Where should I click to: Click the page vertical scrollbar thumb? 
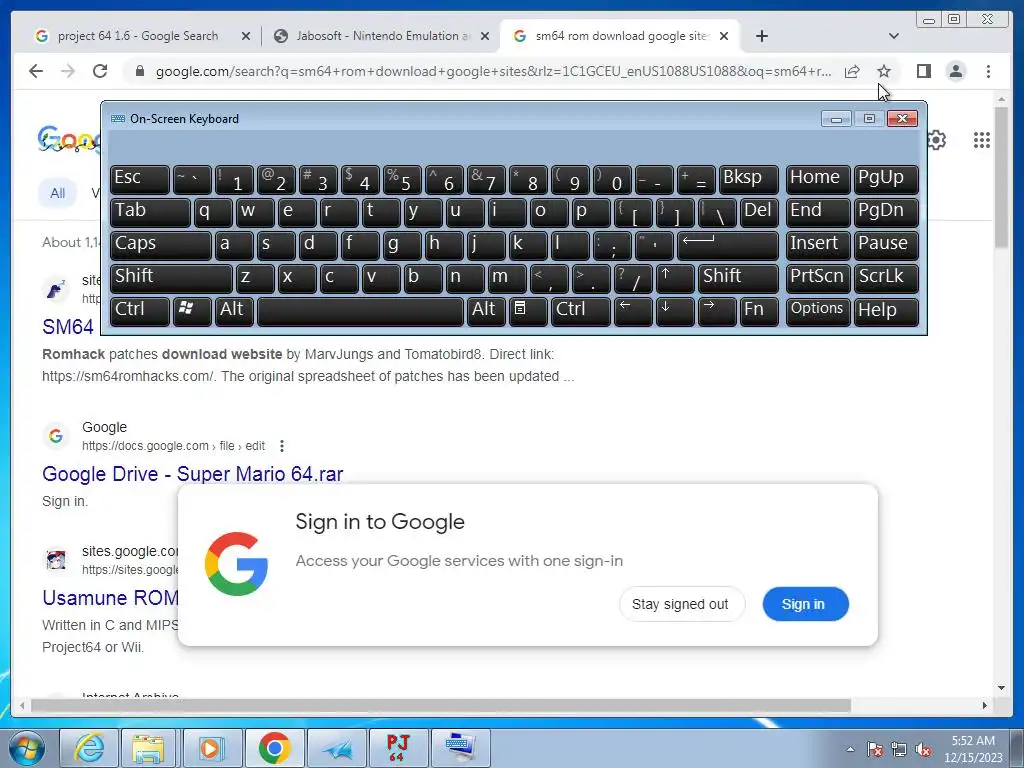pos(1002,176)
